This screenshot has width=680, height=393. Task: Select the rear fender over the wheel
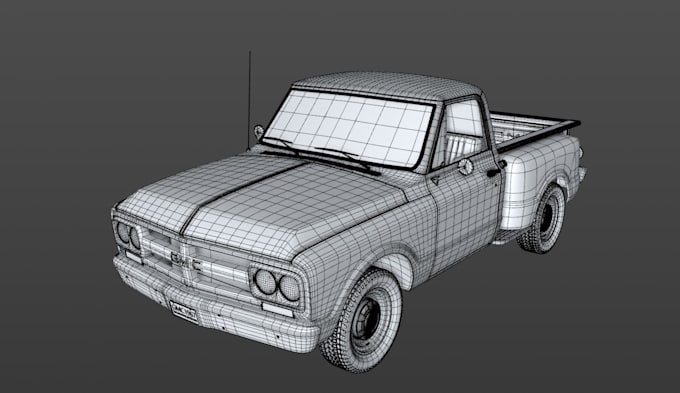tap(542, 180)
